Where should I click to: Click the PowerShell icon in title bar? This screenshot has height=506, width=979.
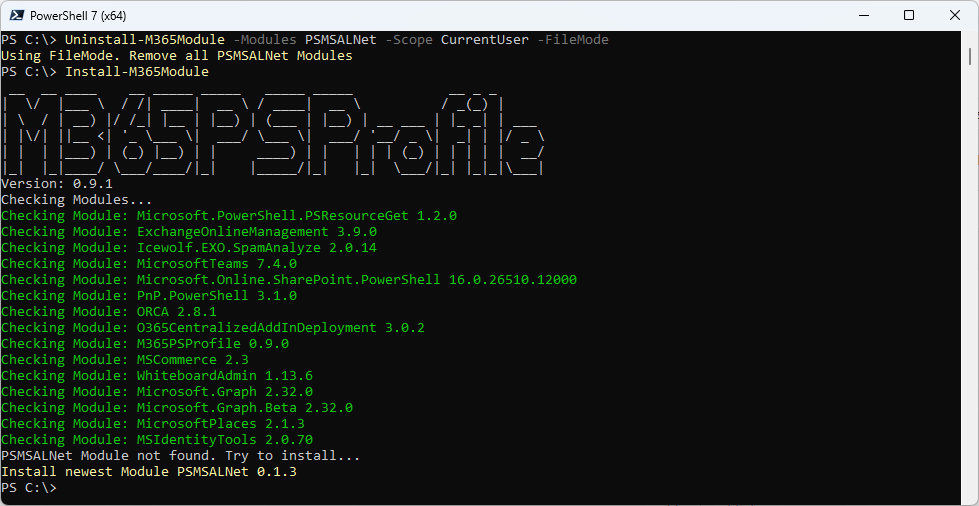tap(15, 15)
